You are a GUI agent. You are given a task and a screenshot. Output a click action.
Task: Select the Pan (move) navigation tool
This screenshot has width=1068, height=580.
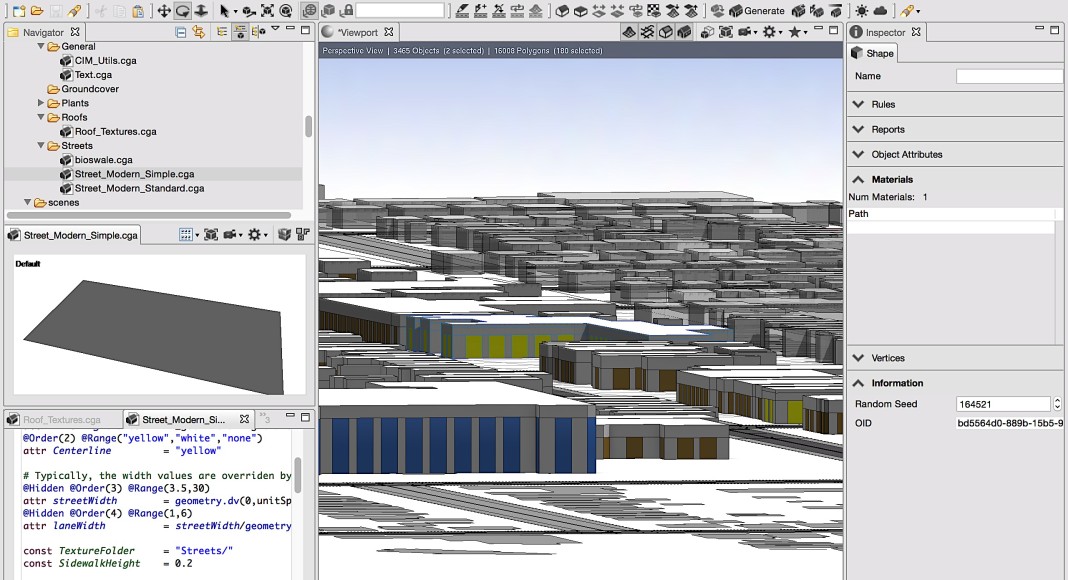tap(165, 10)
